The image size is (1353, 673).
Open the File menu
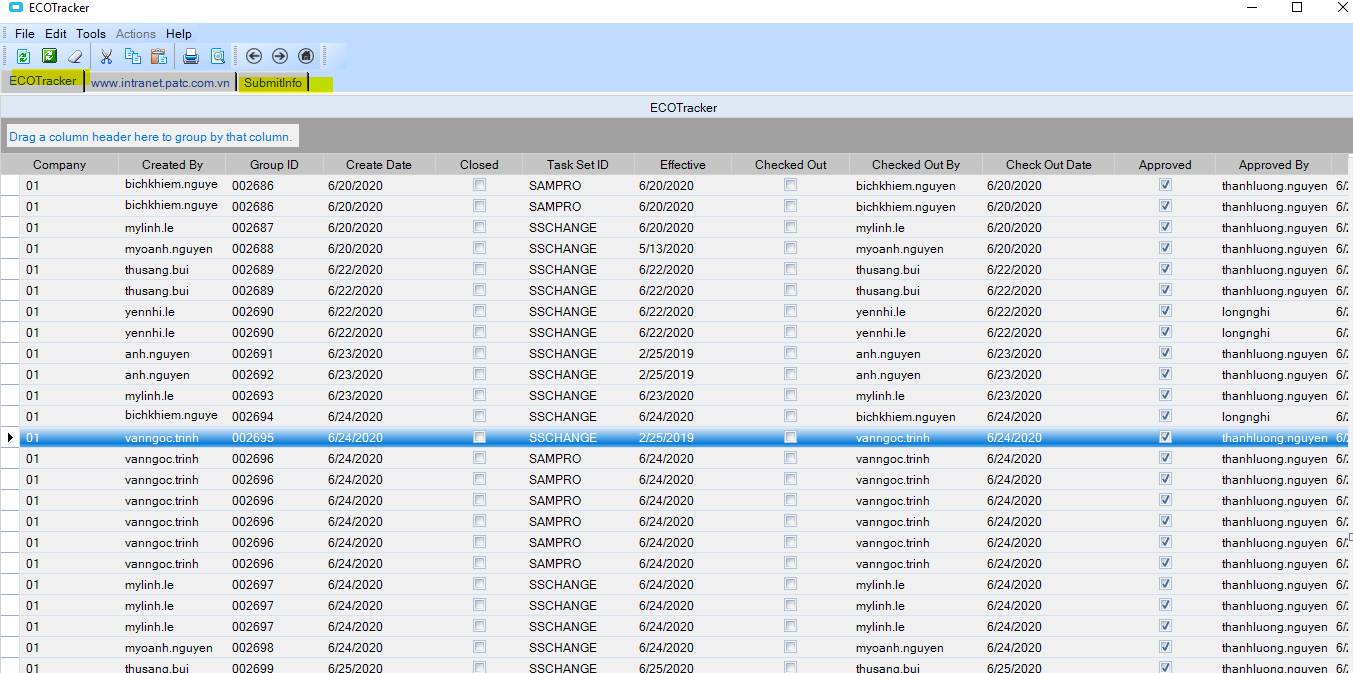[24, 34]
